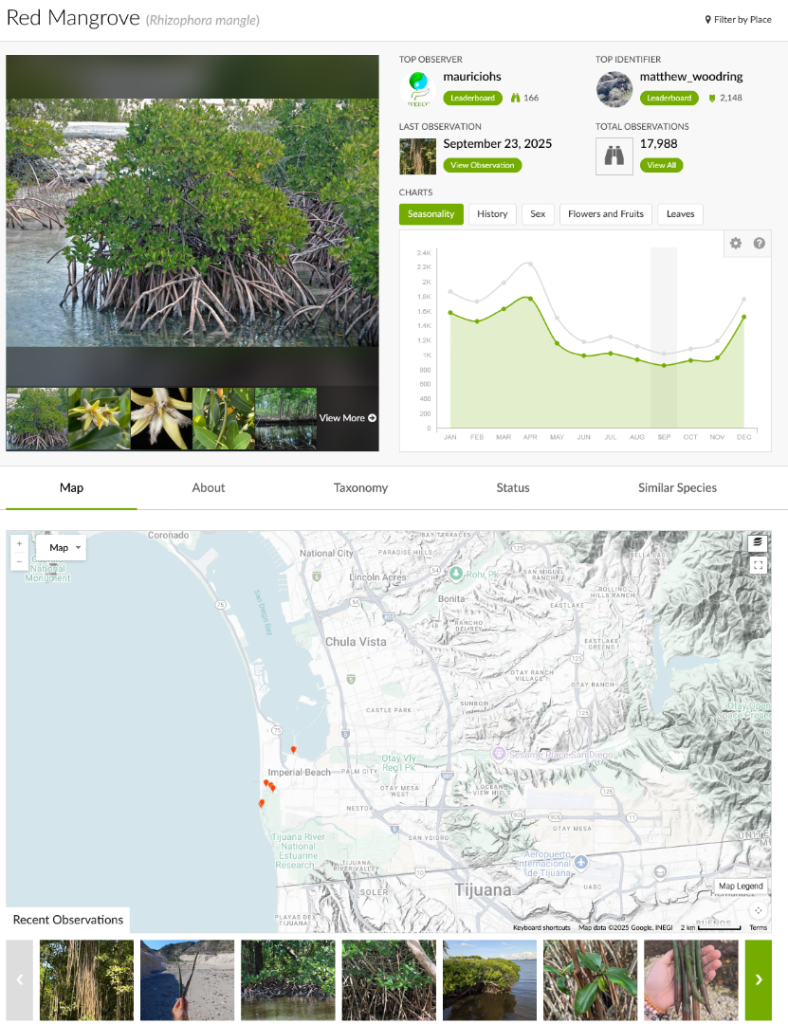Open the Similar Species tab

click(677, 488)
